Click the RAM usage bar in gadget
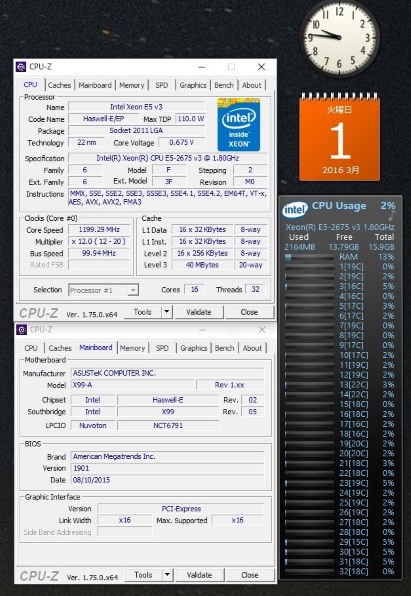 tap(309, 257)
